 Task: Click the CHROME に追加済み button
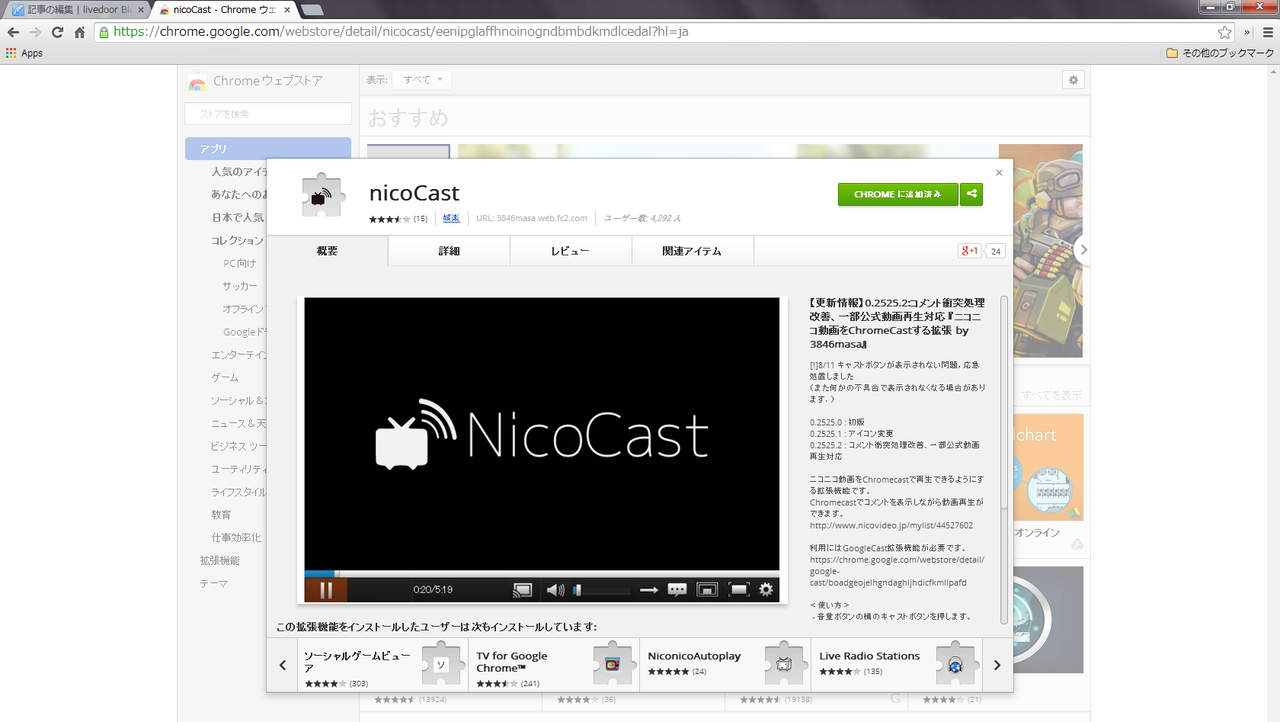click(x=898, y=194)
